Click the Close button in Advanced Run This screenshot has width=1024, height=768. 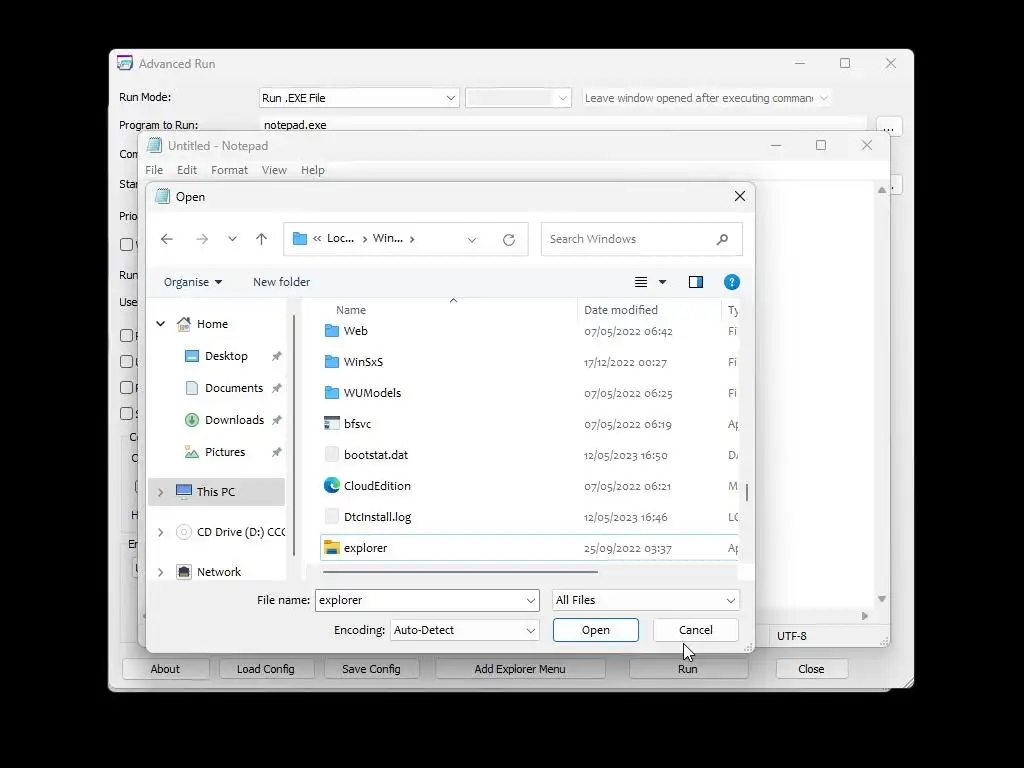811,669
